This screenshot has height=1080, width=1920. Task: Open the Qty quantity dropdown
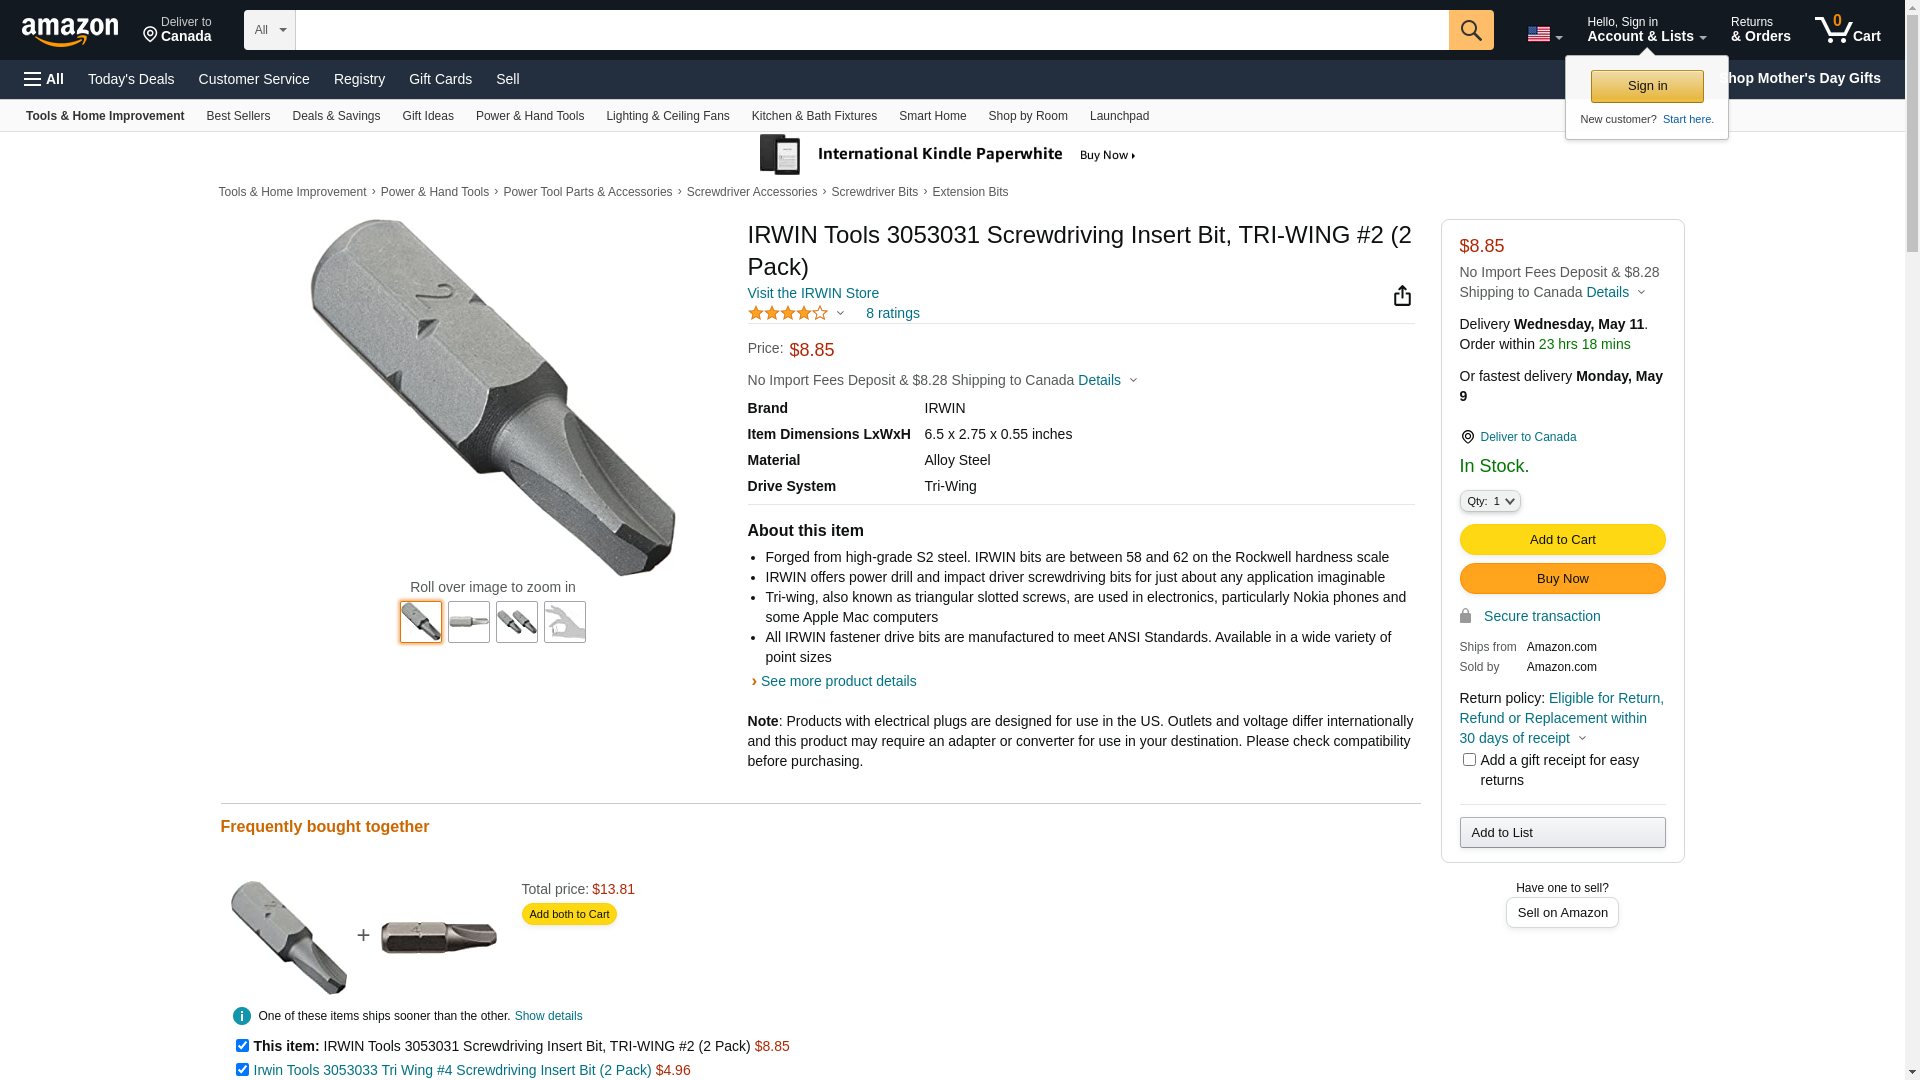tap(1490, 501)
